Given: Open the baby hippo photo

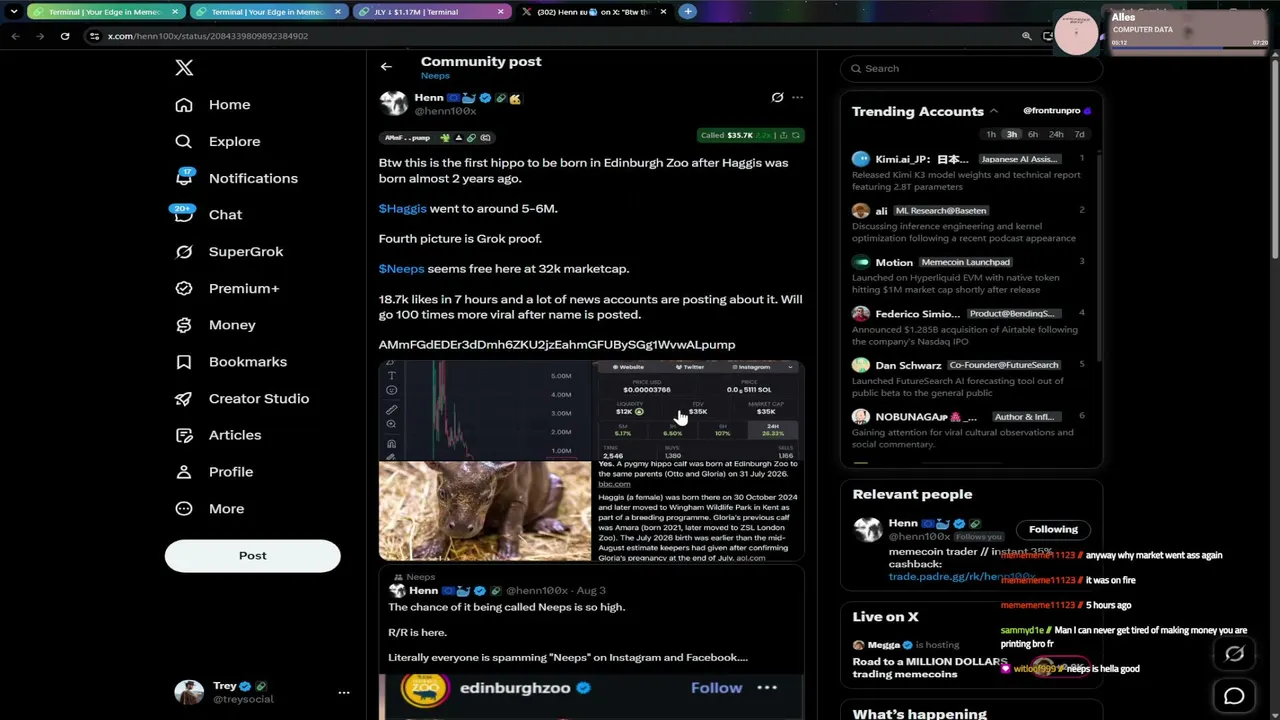Looking at the screenshot, I should coord(485,511).
